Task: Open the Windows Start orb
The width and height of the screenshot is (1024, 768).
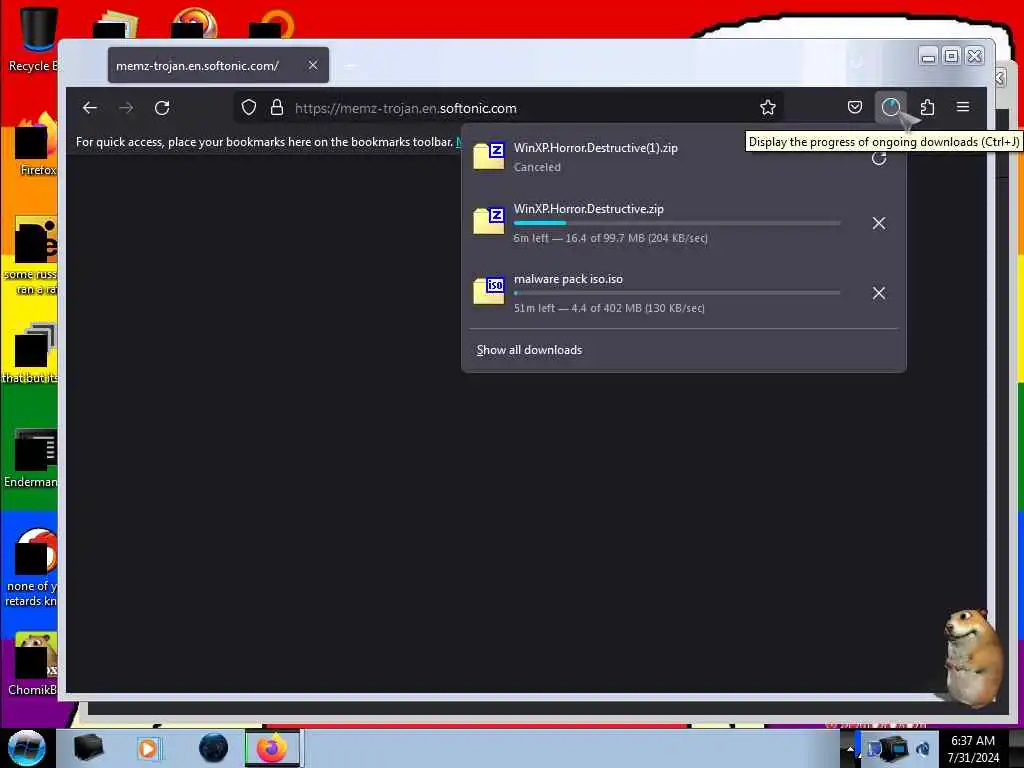Action: tap(26, 748)
